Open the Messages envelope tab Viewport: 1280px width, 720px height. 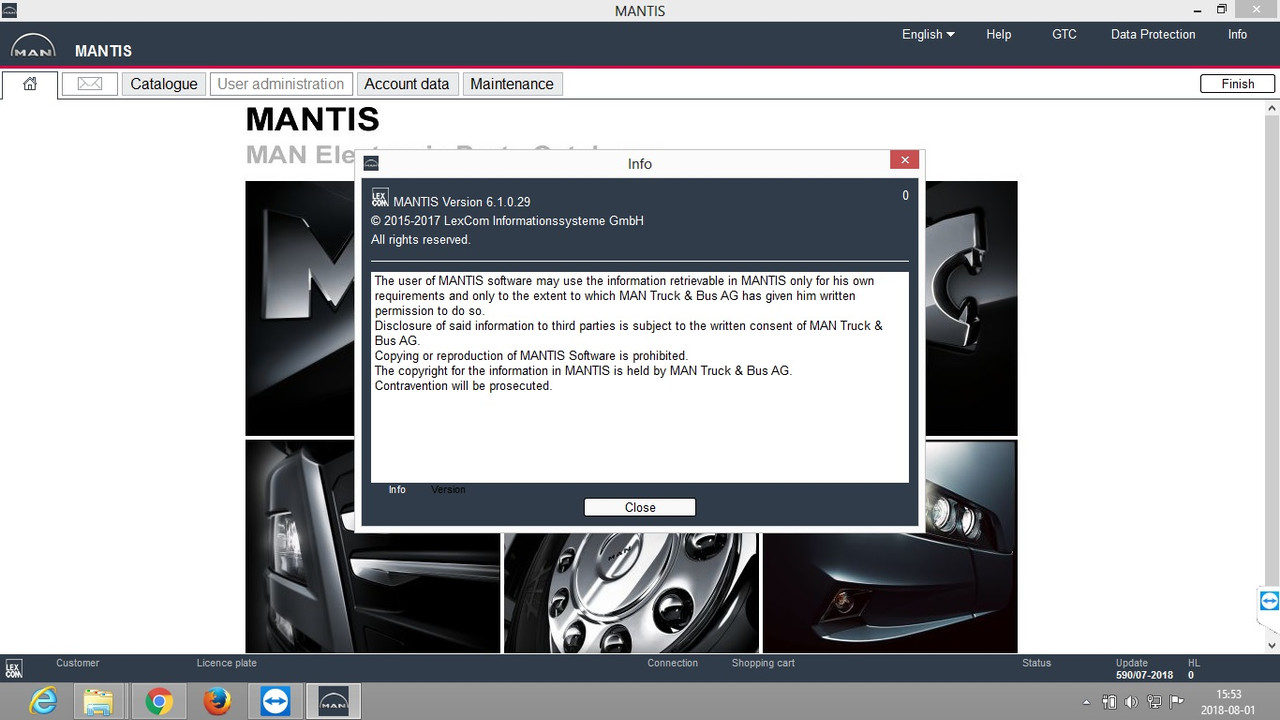click(x=90, y=84)
